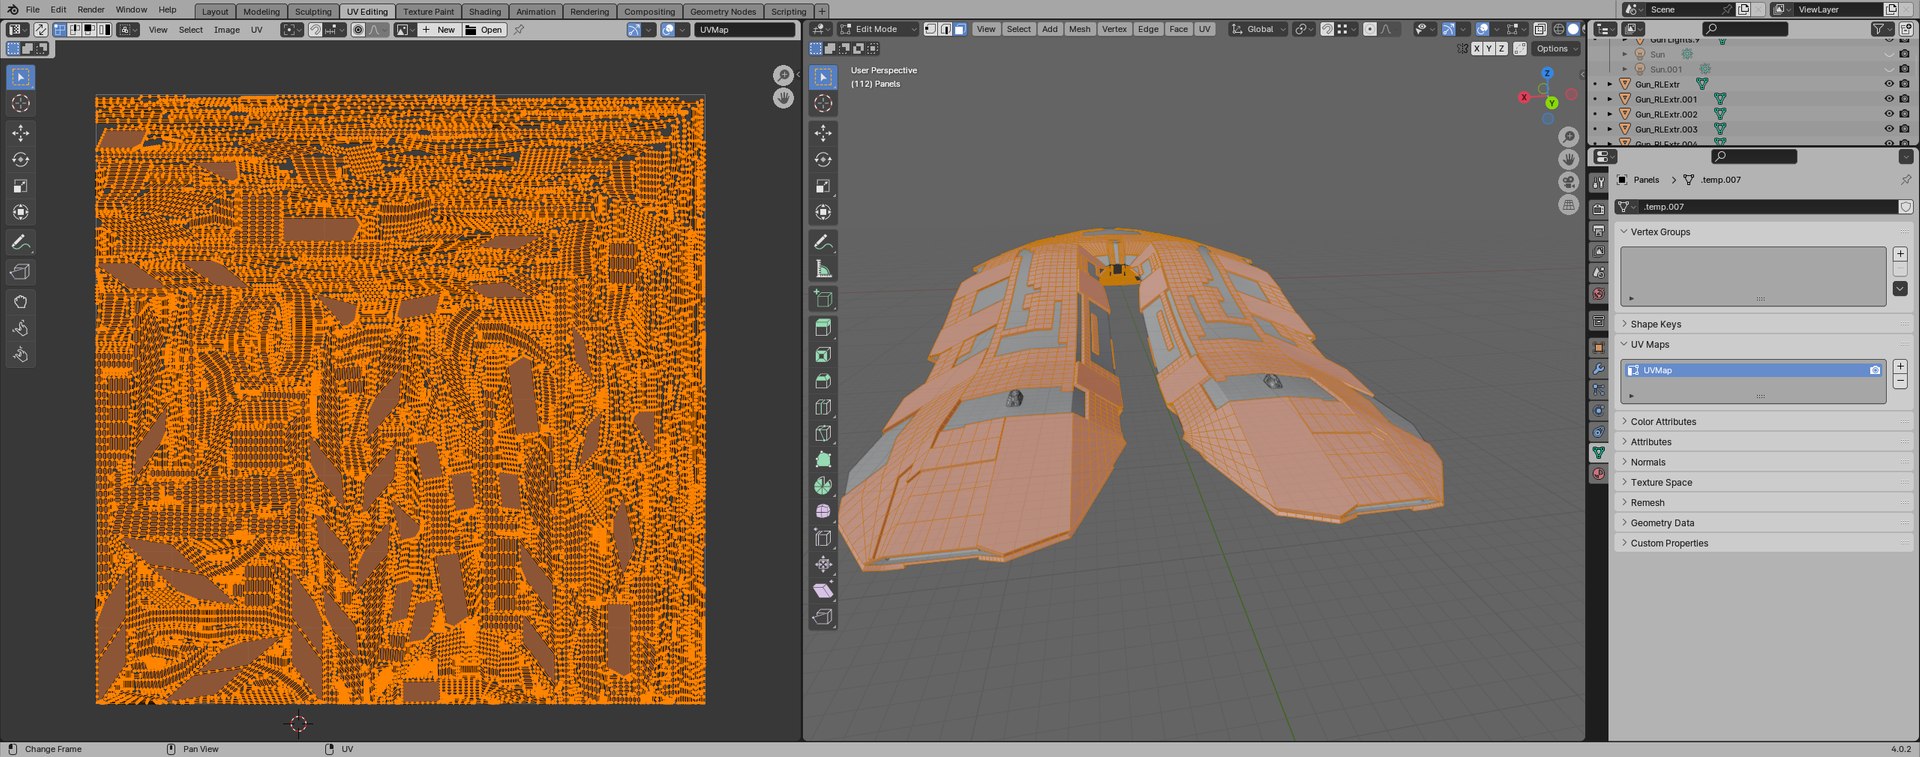Click the blue Z axis gizmo ball
This screenshot has width=1920, height=757.
(x=1547, y=73)
